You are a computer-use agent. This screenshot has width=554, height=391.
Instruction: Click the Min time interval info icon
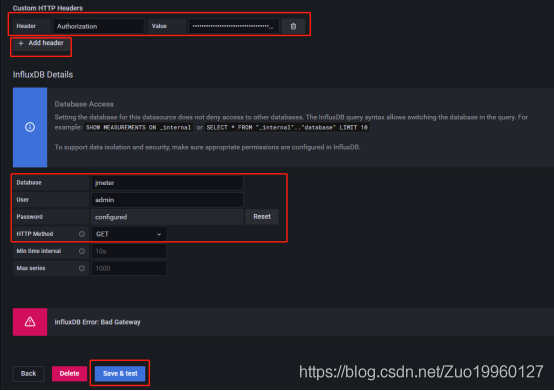tap(82, 251)
